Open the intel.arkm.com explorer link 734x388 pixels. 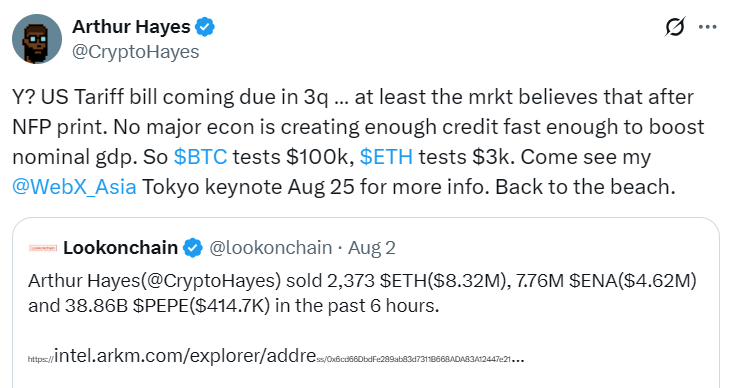coord(276,357)
